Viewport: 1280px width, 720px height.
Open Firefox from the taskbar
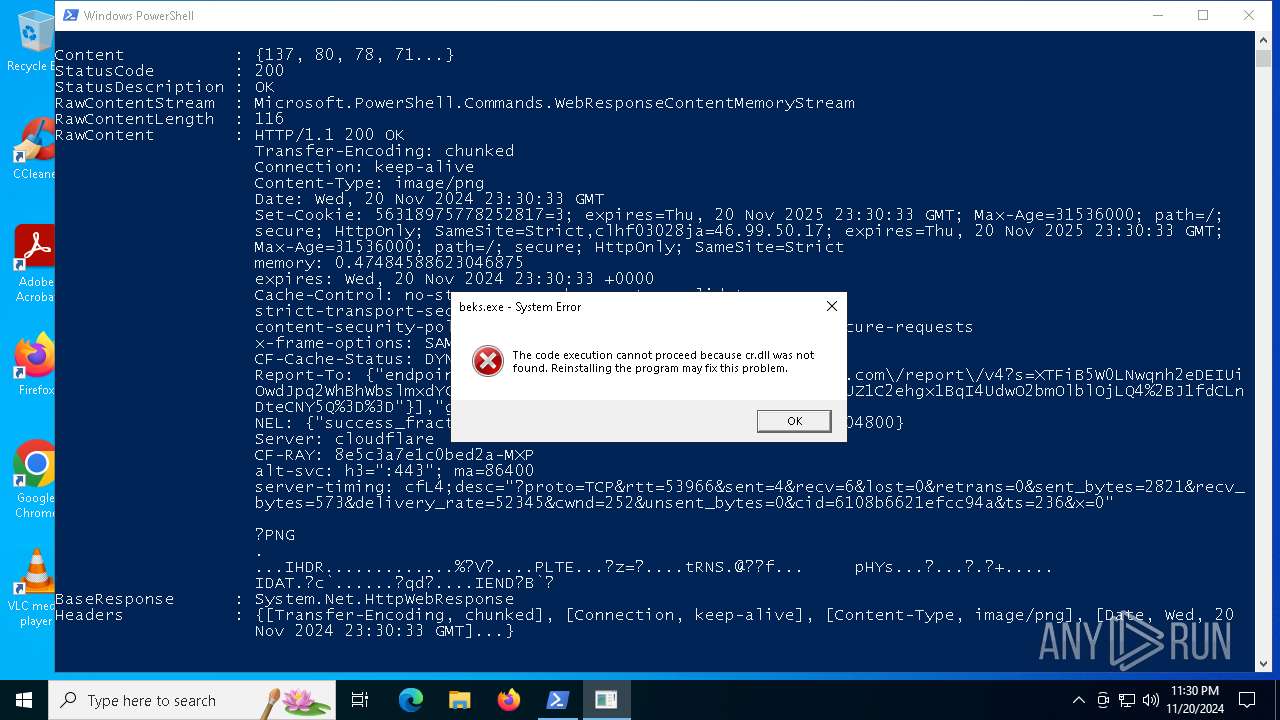[x=508, y=700]
